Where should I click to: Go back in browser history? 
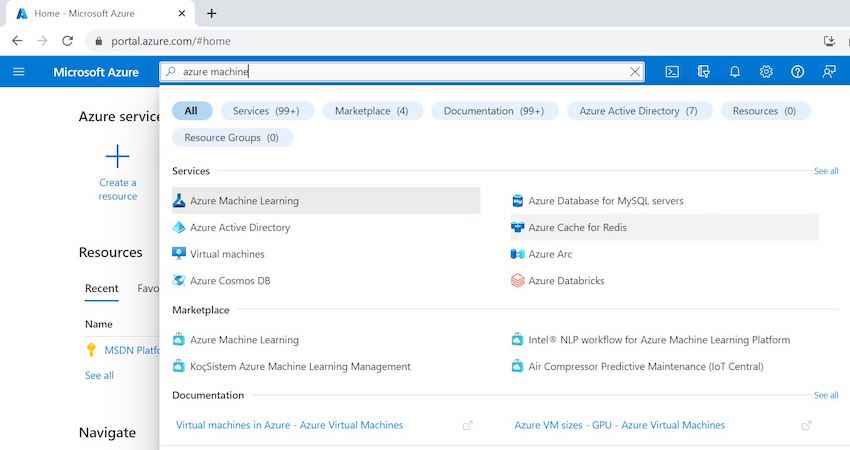17,41
